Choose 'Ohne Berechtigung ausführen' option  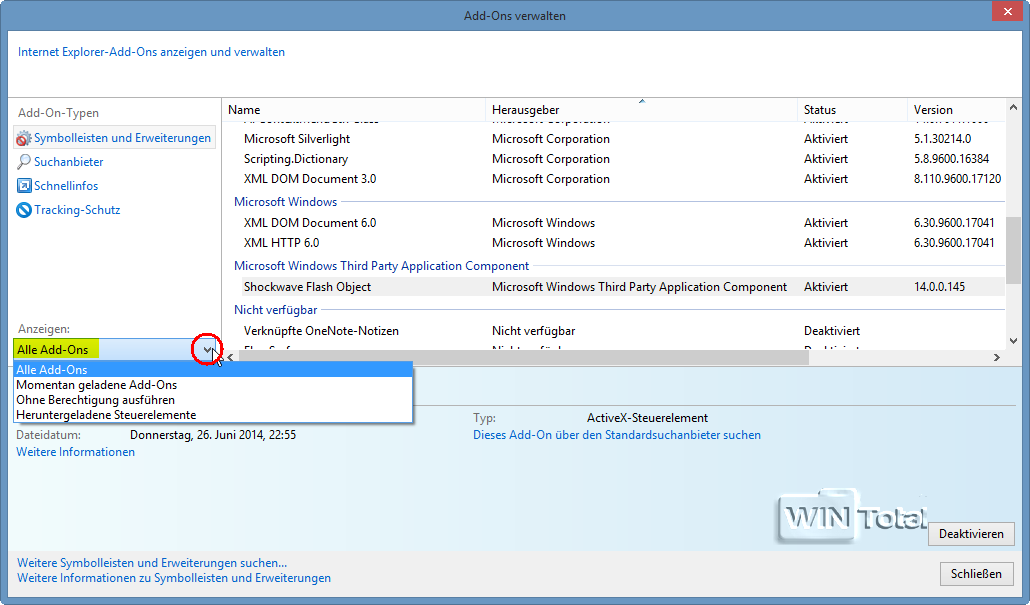[213, 400]
